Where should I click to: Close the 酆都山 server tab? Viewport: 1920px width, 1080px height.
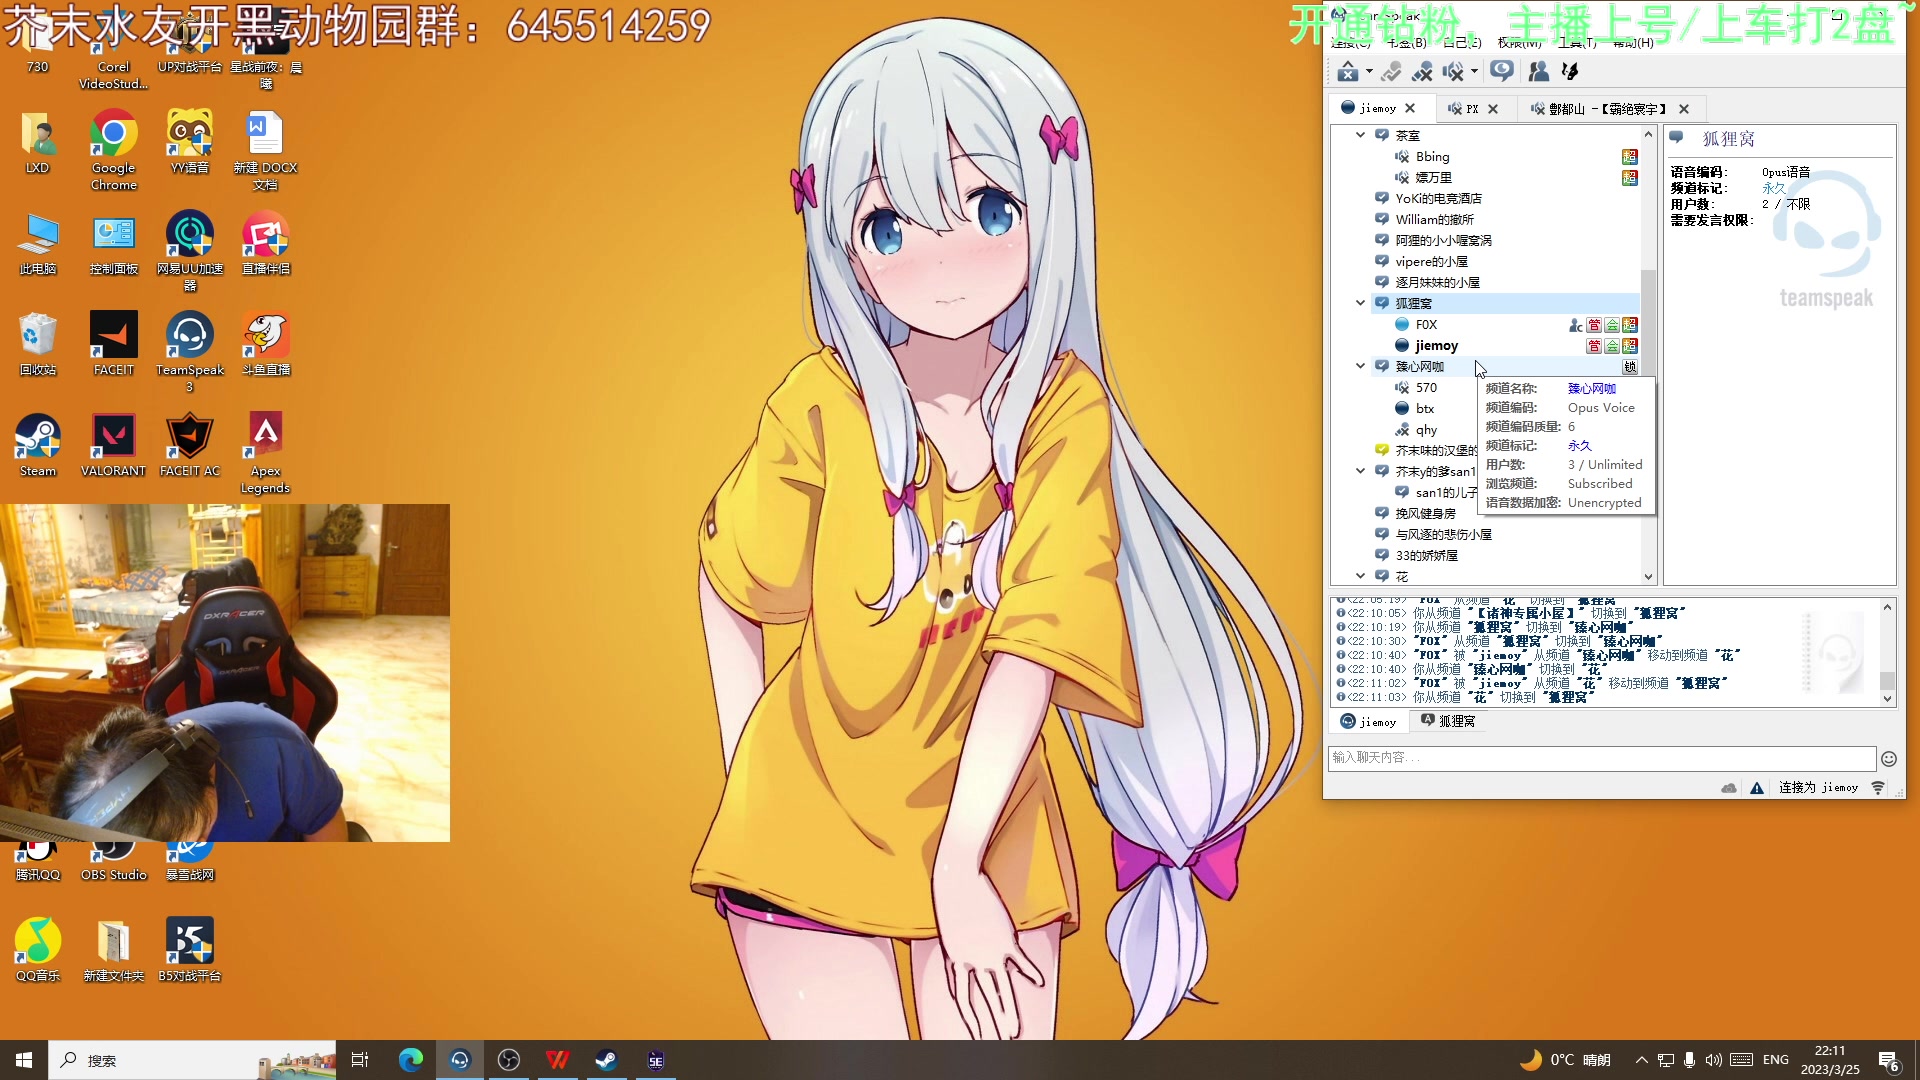tap(1684, 109)
